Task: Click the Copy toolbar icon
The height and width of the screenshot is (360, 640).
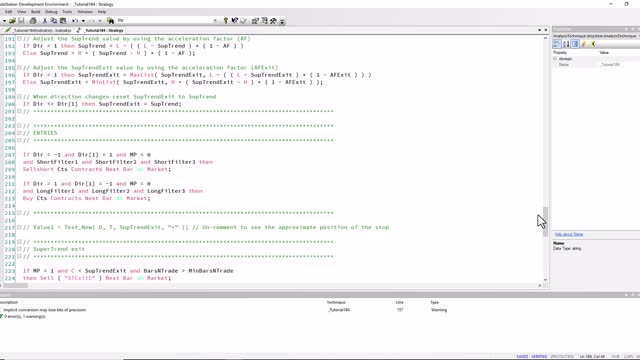Action: pos(53,20)
